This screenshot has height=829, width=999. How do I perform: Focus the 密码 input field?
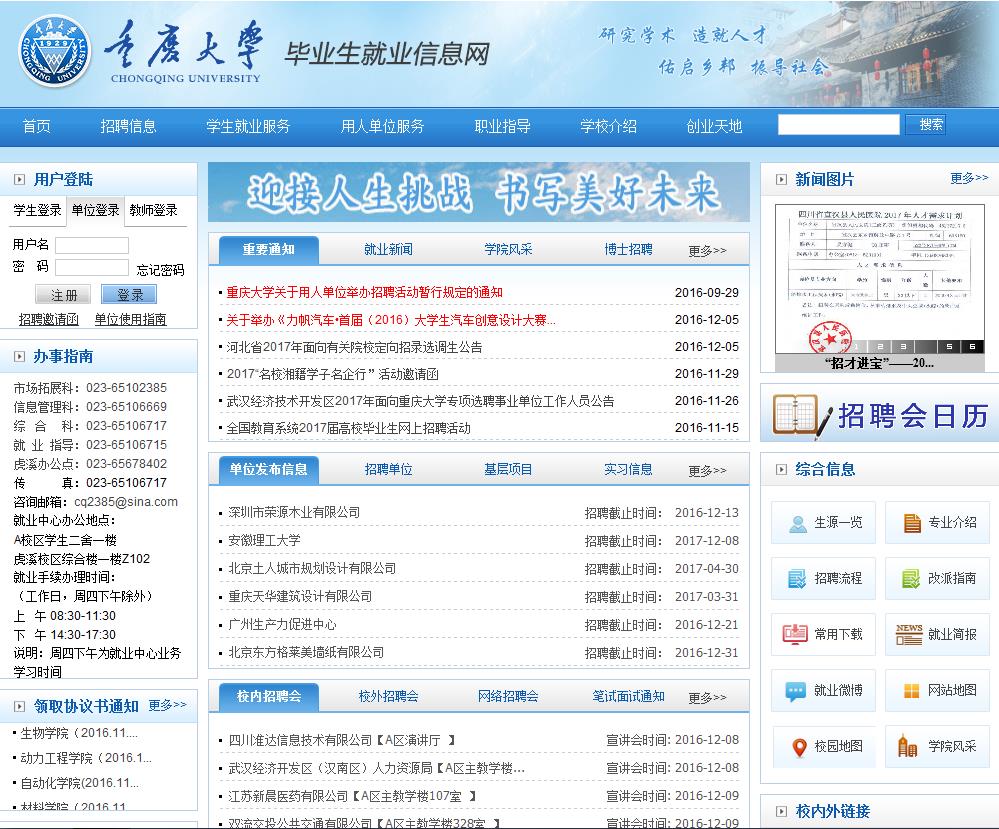pyautogui.click(x=92, y=267)
